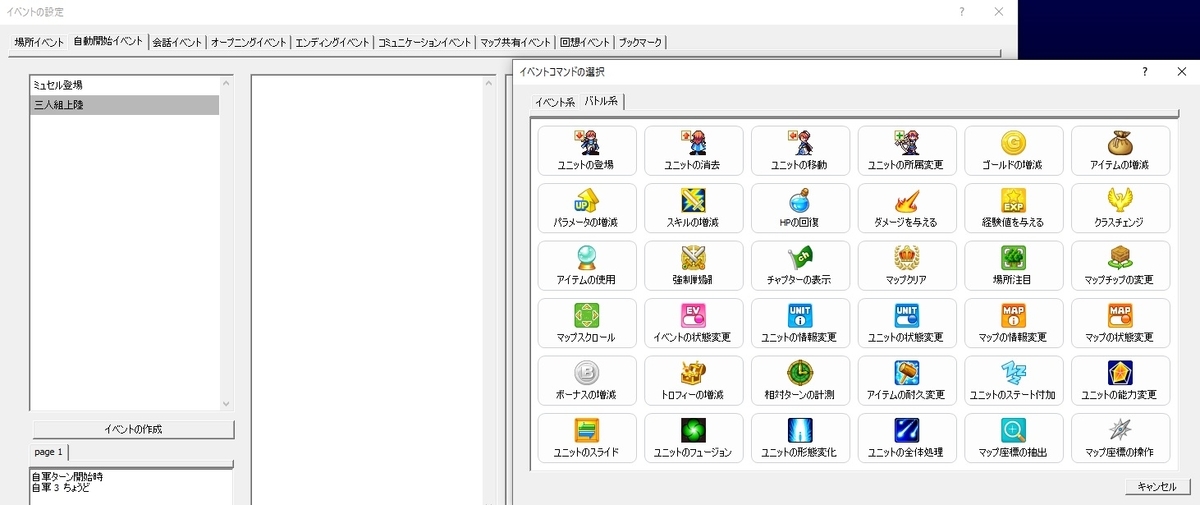Pick the ボーナスの増減 command
This screenshot has width=1200, height=505.
tap(587, 383)
